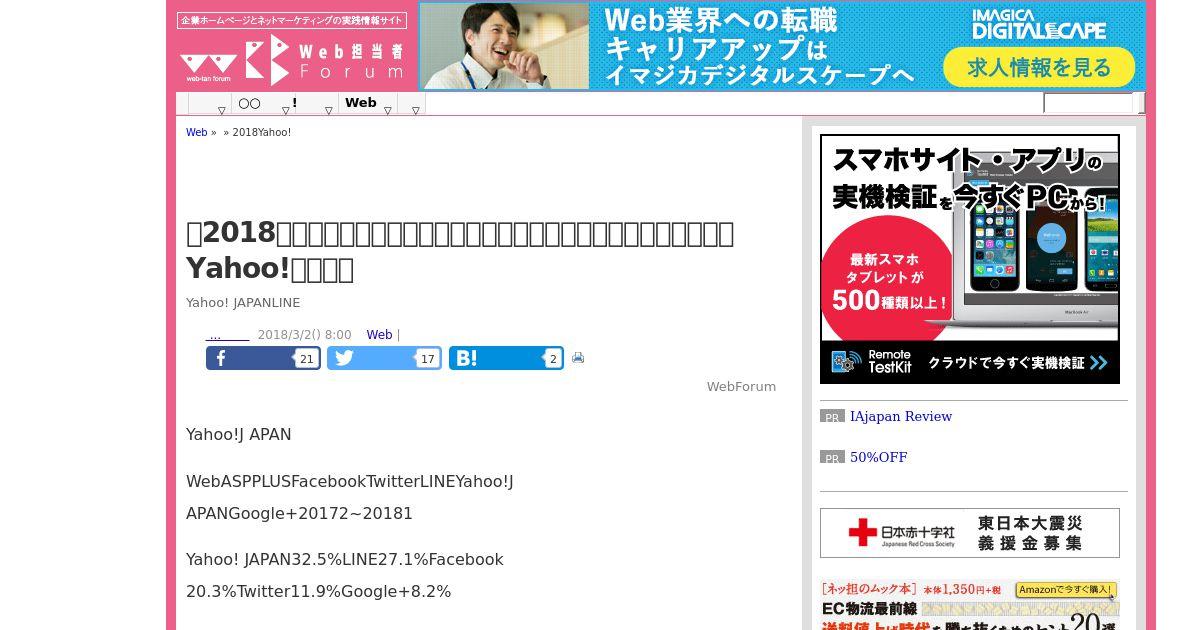Share the article on Facebook

(263, 358)
